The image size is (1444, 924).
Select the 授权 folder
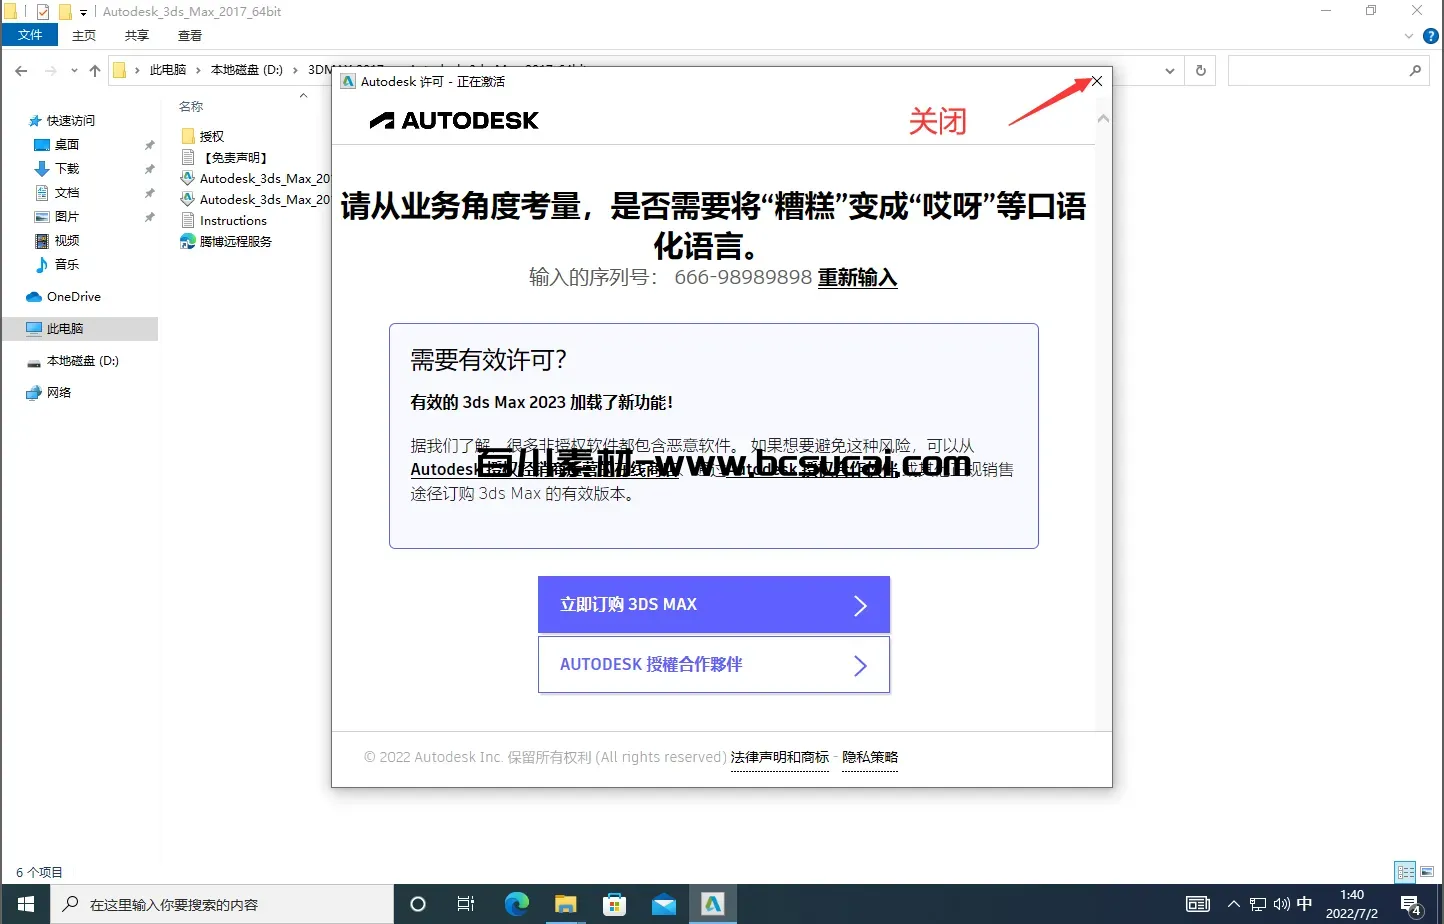(x=211, y=136)
